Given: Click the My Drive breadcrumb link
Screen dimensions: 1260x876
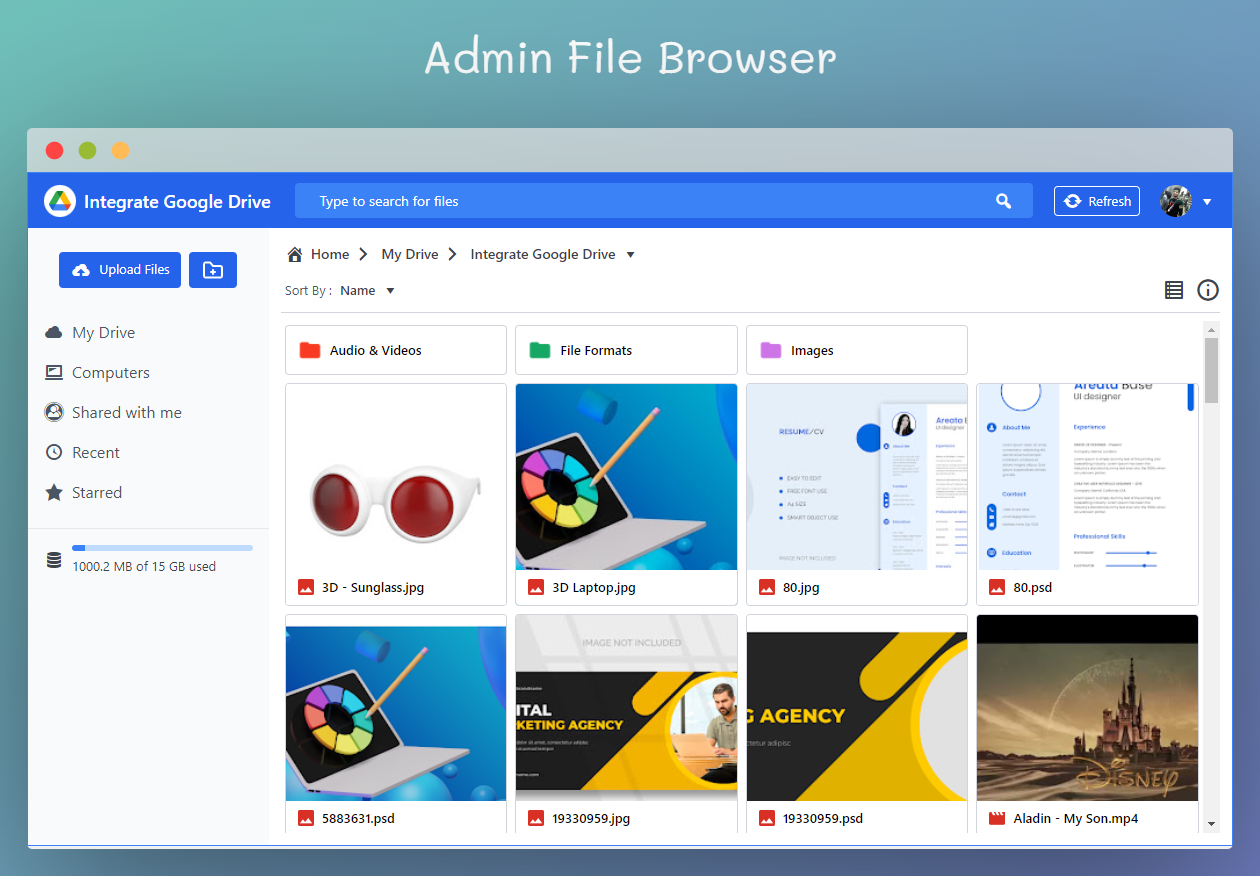Looking at the screenshot, I should pos(410,254).
